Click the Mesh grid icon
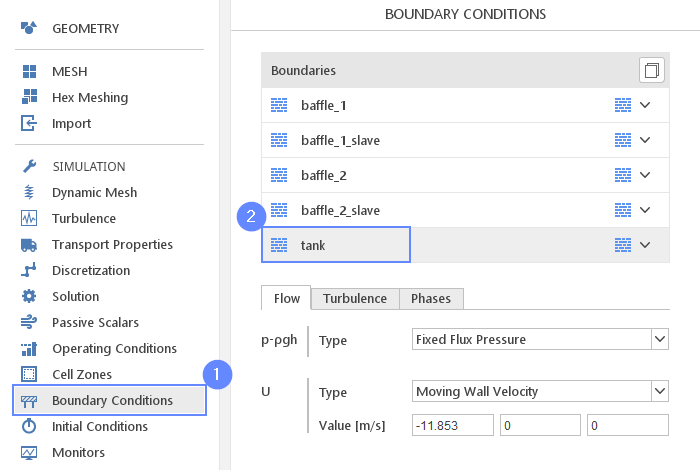 pyautogui.click(x=29, y=71)
